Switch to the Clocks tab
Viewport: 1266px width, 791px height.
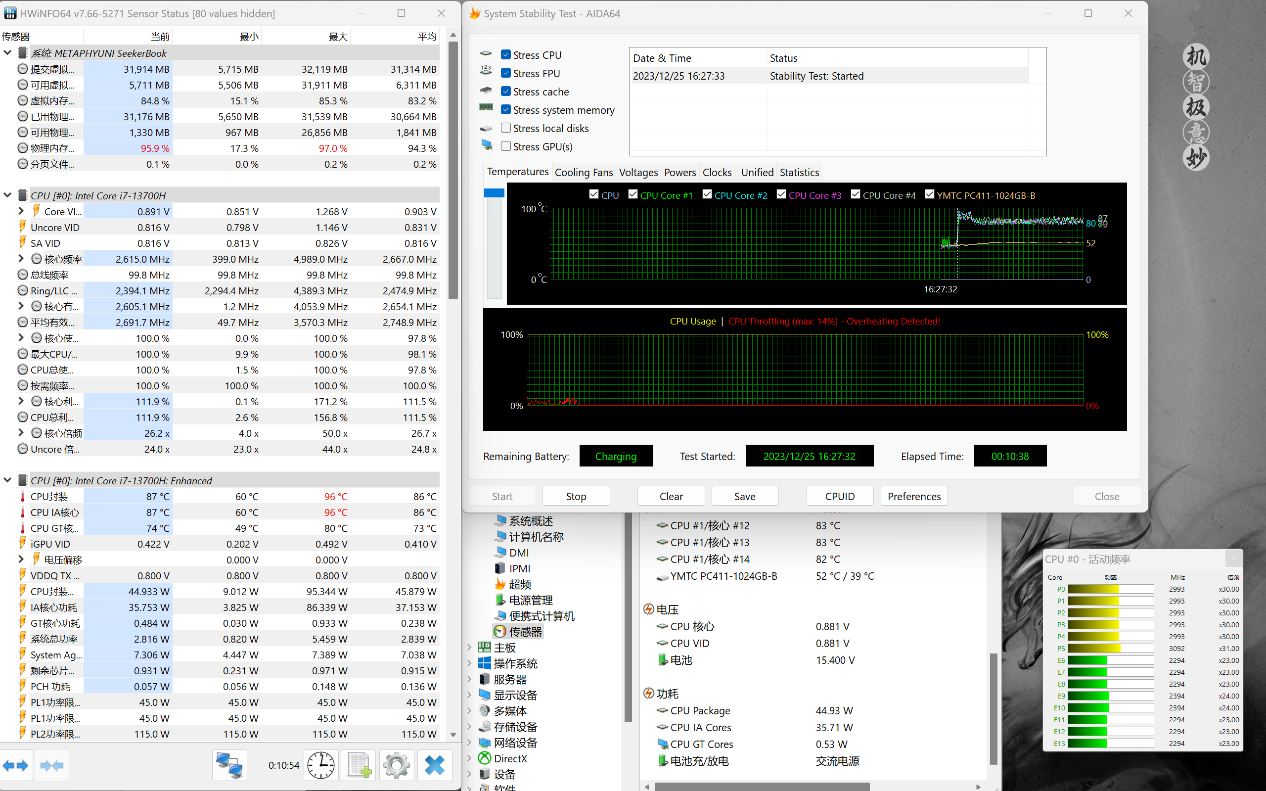click(717, 172)
